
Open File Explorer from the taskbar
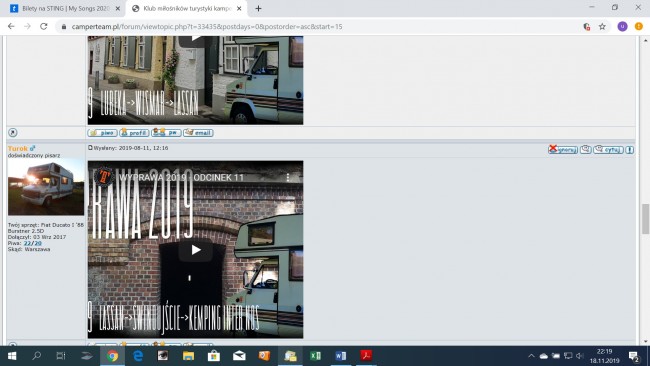(189, 356)
